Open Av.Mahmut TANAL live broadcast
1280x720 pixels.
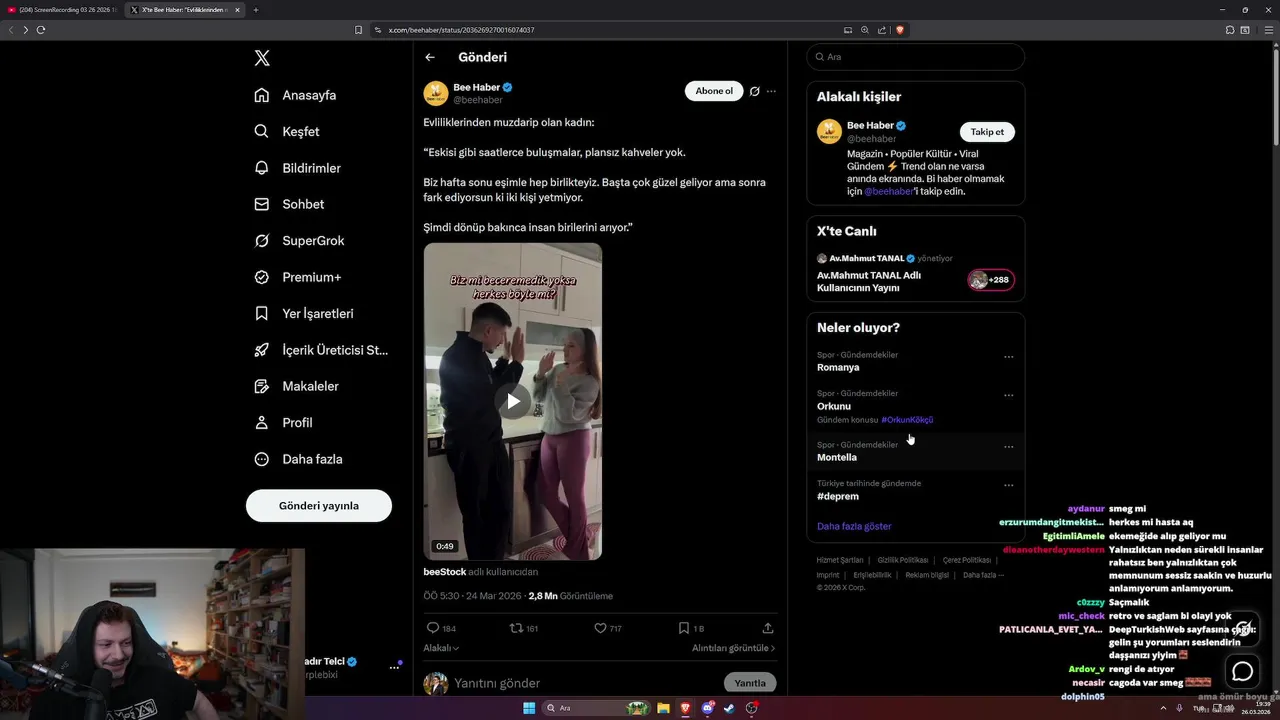tap(869, 281)
